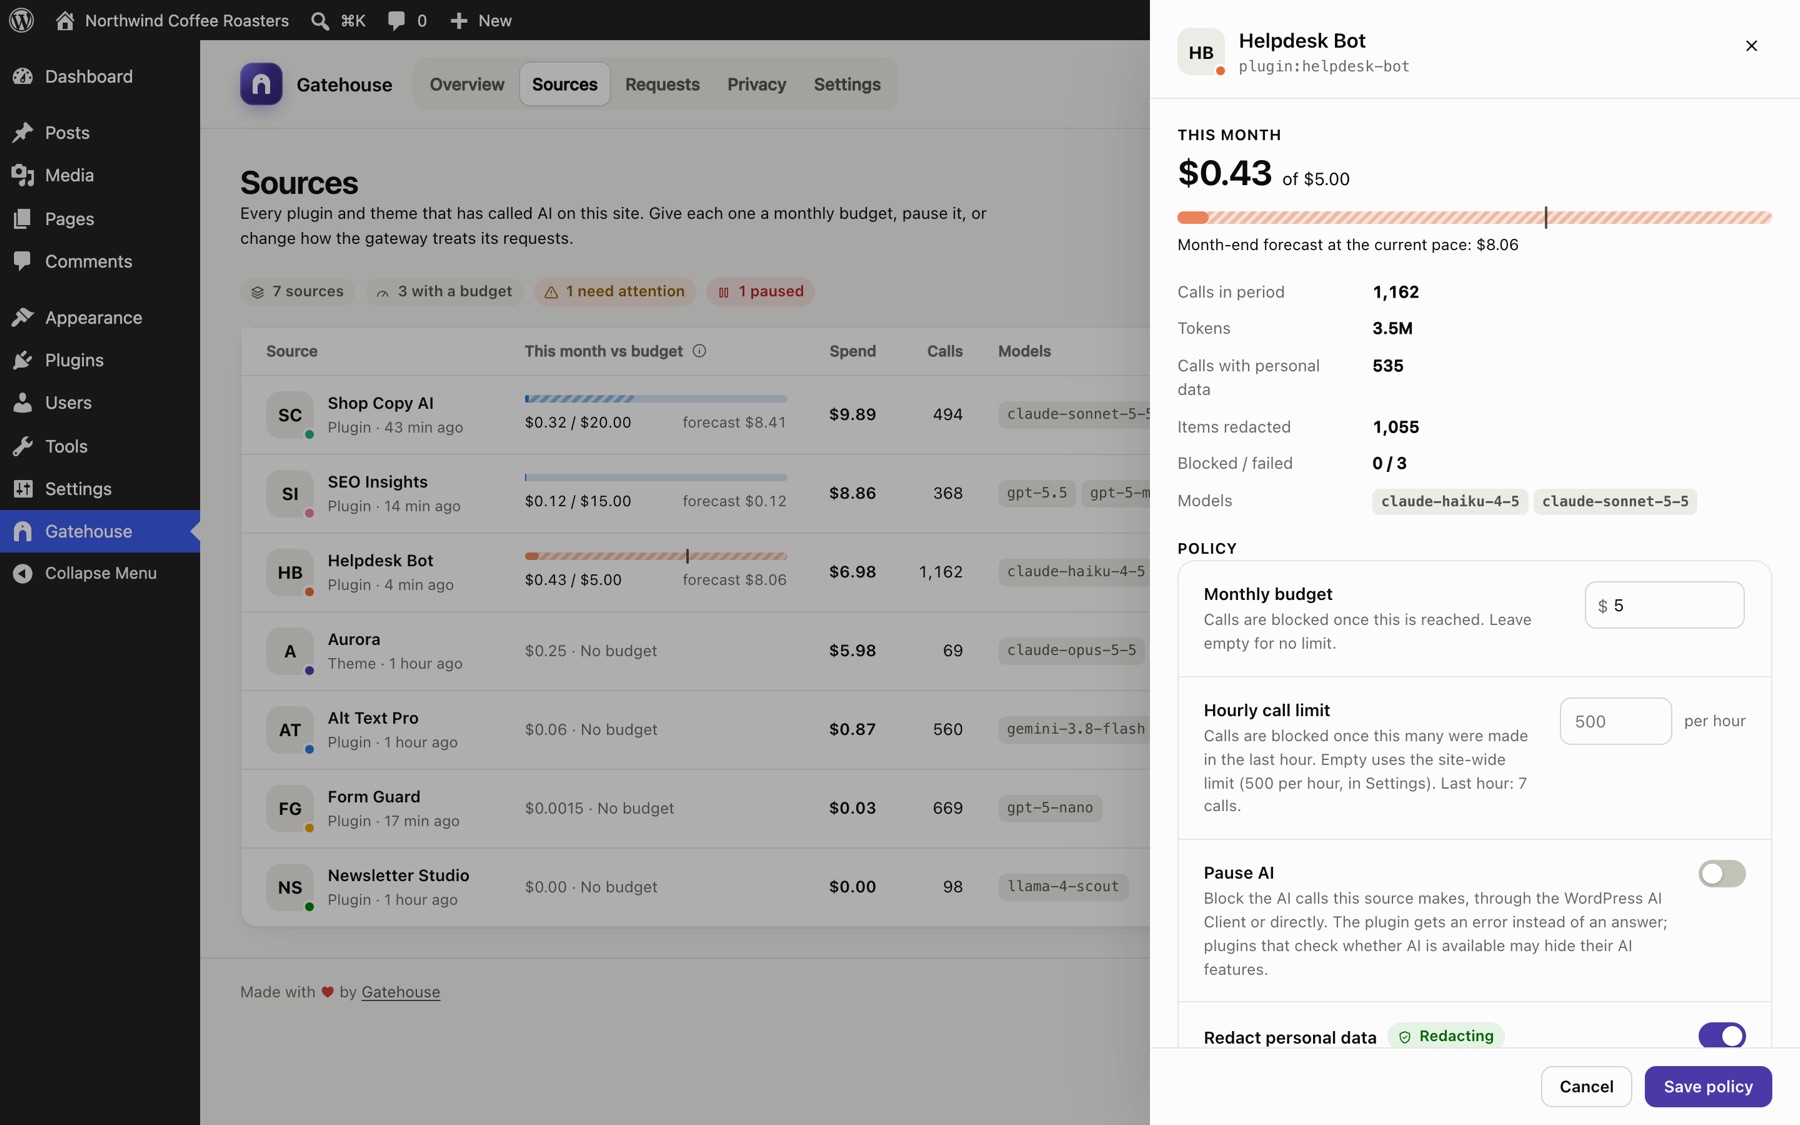Screen dimensions: 1800x1125
Task: Click the SEO Insights avatar SI
Action: click(x=290, y=494)
